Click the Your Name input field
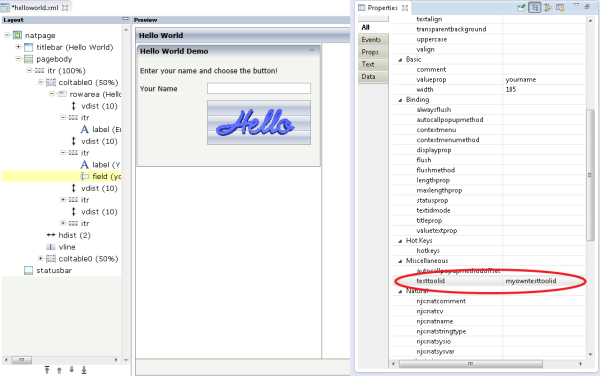Screen dimensions: 600x376 pos(259,88)
